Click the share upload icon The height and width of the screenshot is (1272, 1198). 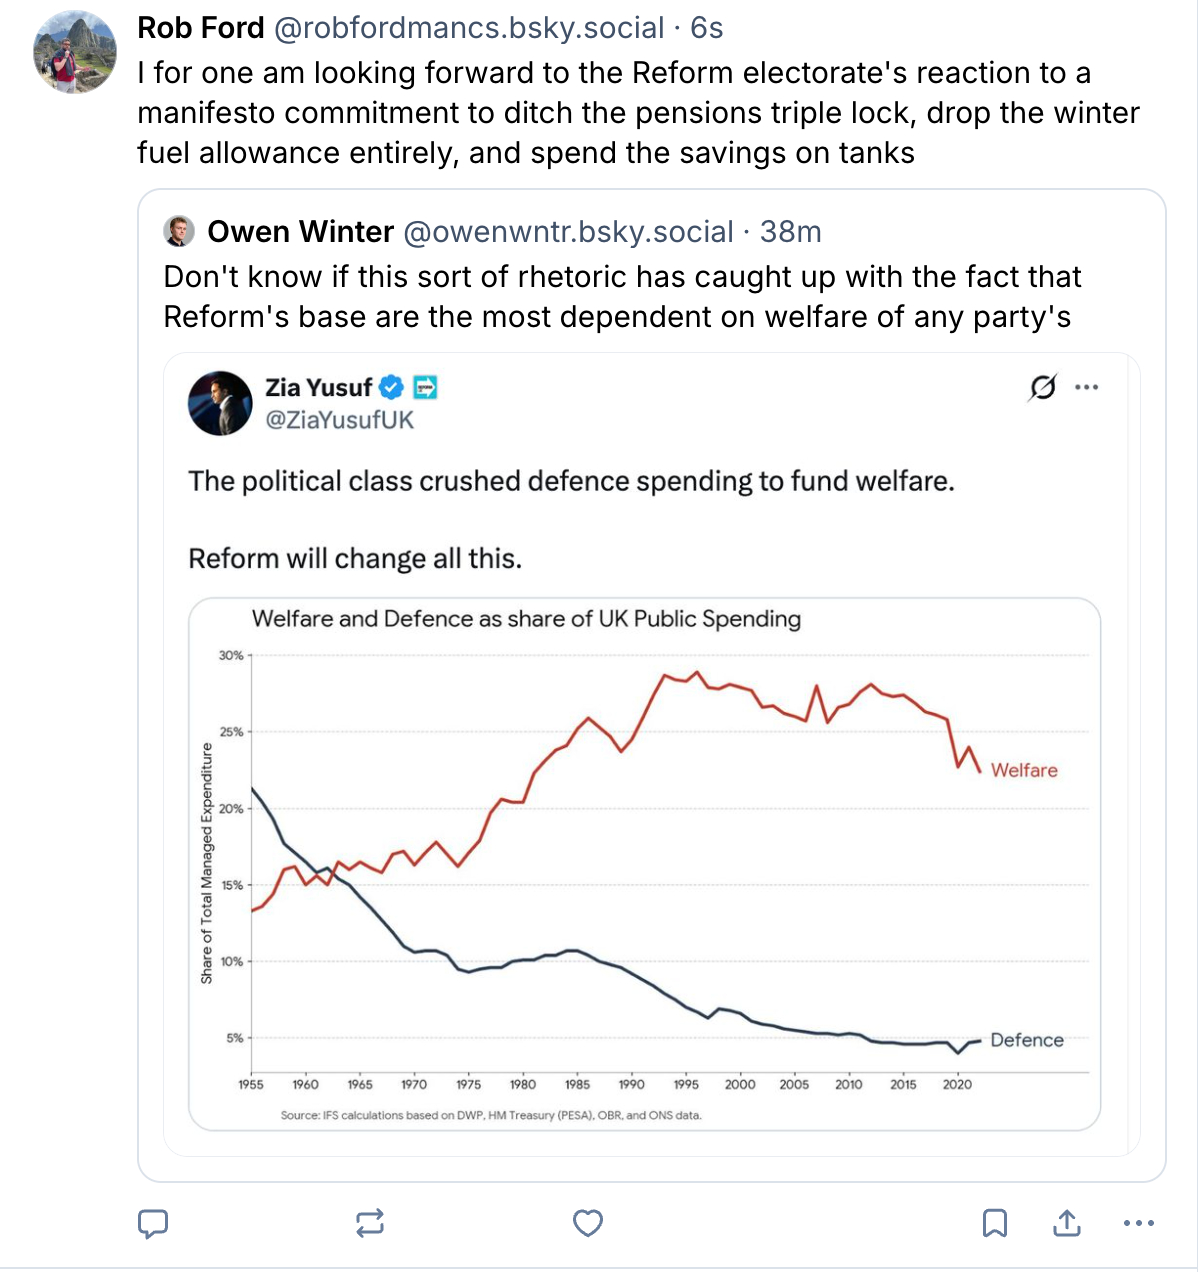1067,1223
